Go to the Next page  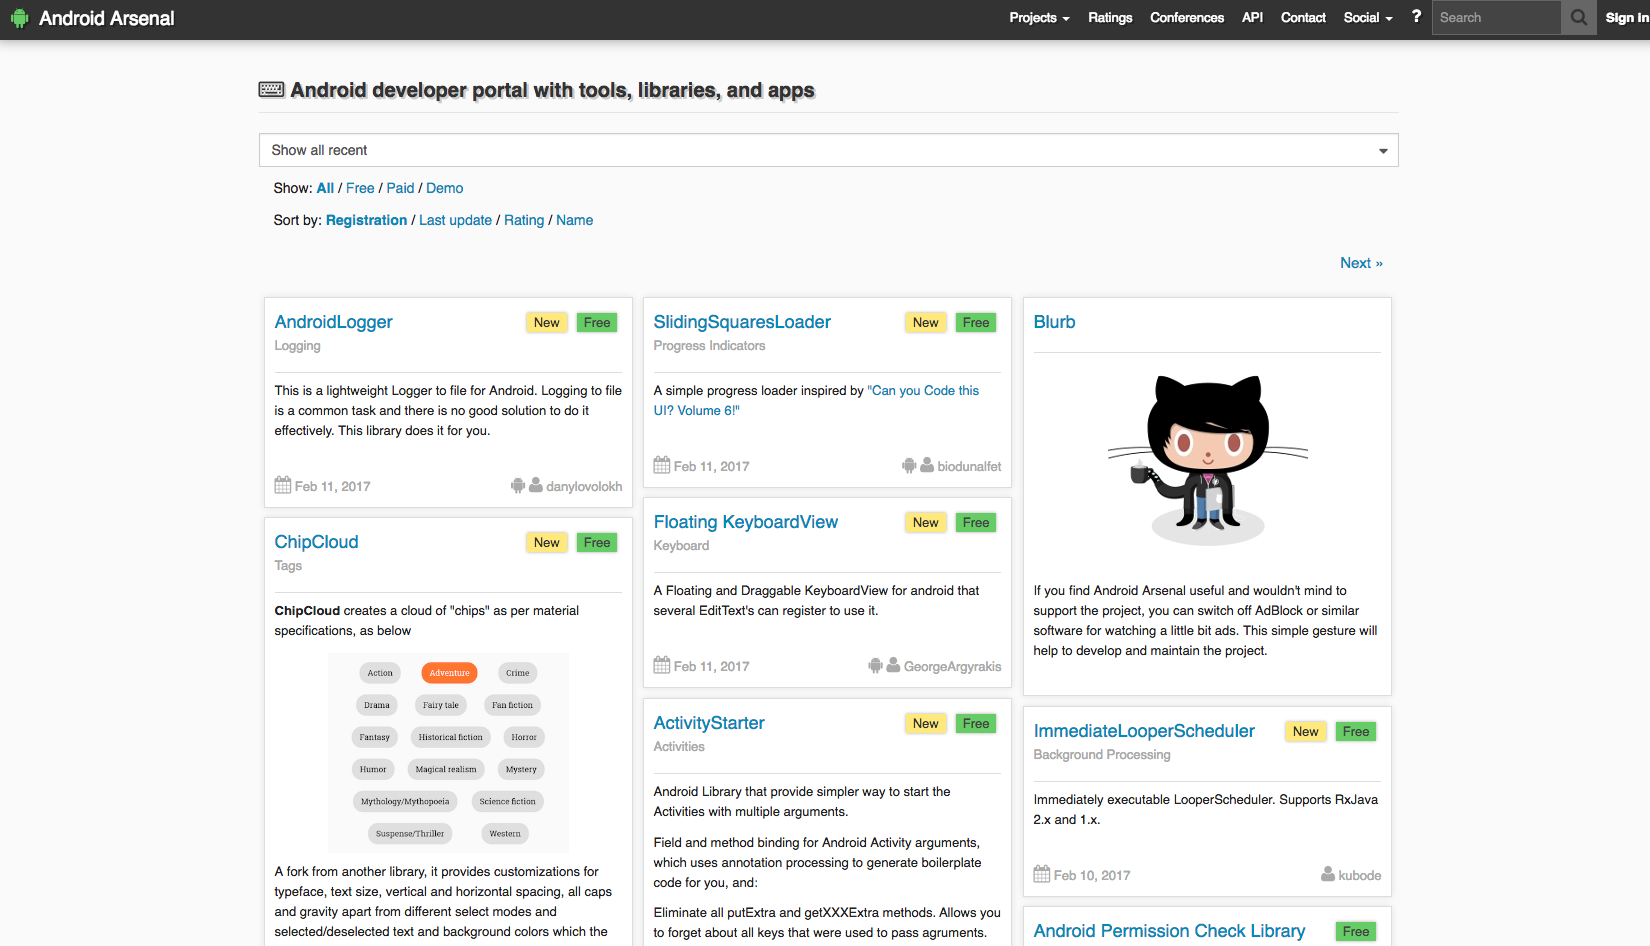pyautogui.click(x=1361, y=263)
